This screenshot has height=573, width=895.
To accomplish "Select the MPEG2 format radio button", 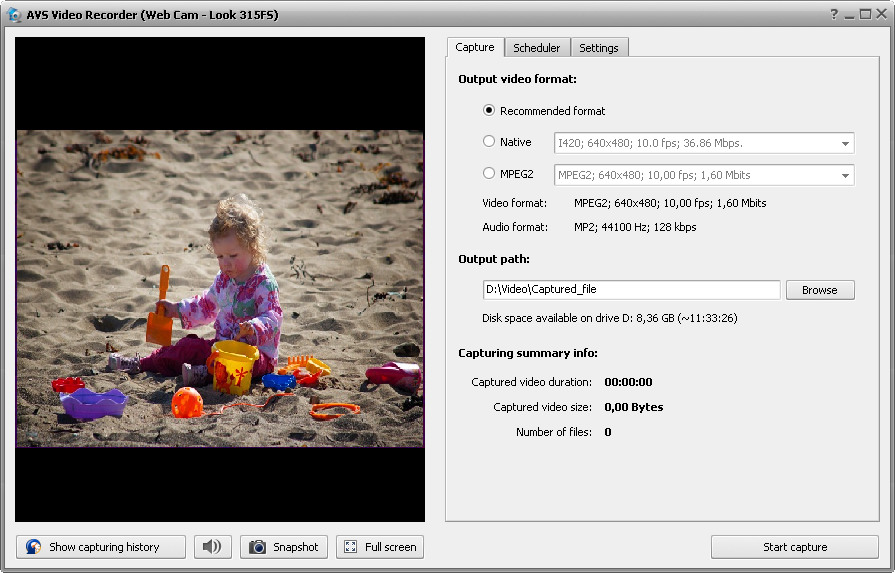I will click(489, 173).
